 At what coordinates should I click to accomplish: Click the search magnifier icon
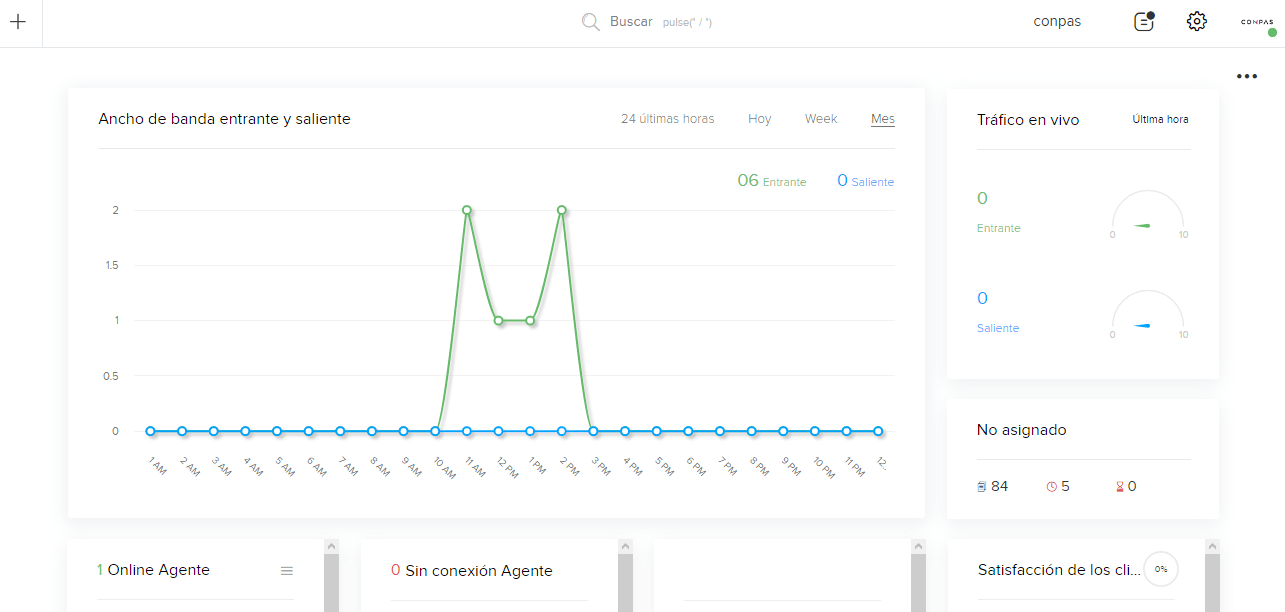pyautogui.click(x=590, y=22)
